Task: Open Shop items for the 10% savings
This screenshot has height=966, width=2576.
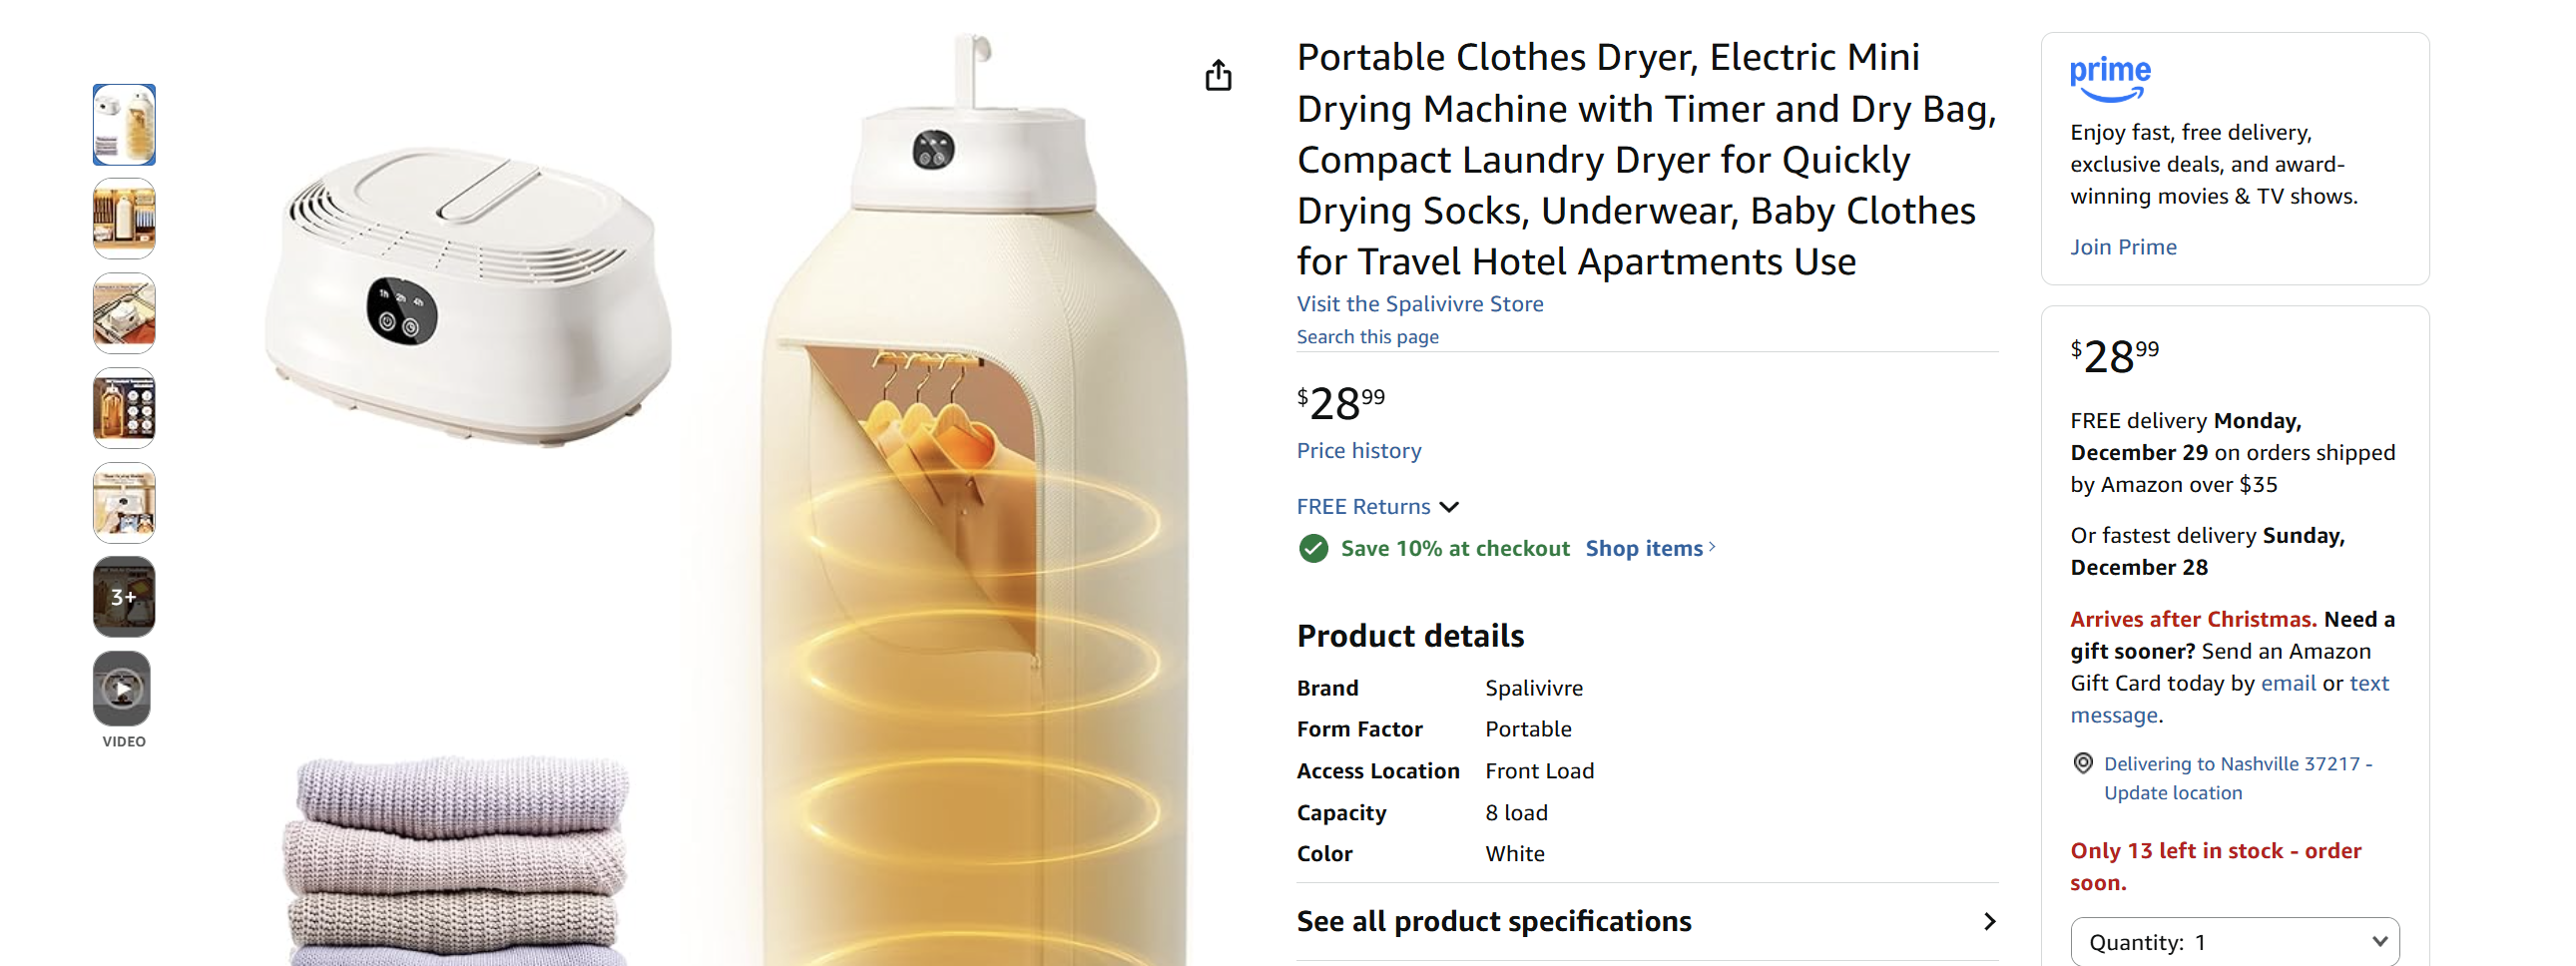Action: click(1645, 548)
